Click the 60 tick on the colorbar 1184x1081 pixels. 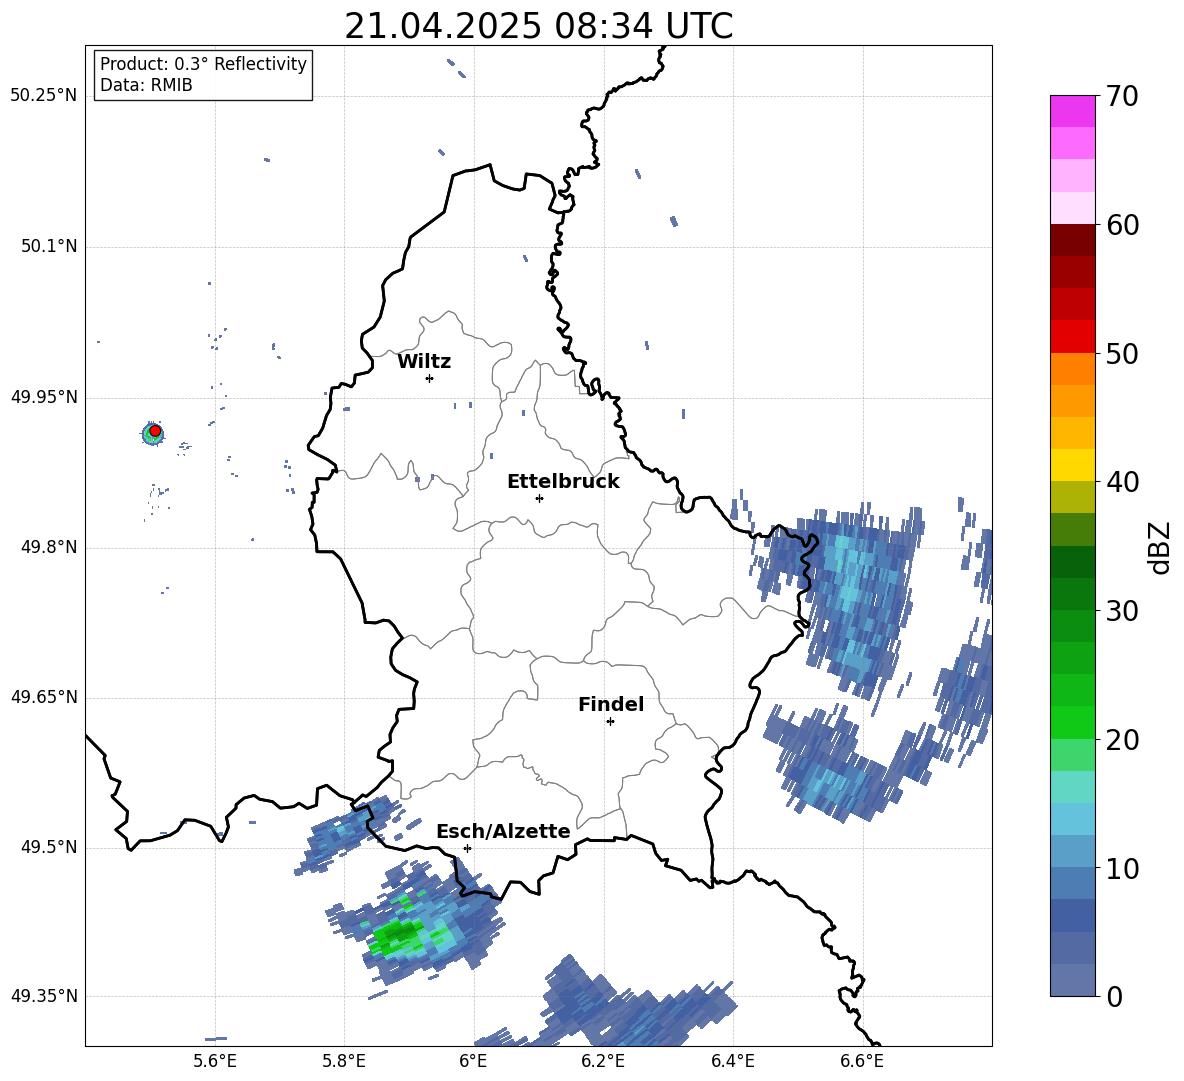click(1122, 225)
